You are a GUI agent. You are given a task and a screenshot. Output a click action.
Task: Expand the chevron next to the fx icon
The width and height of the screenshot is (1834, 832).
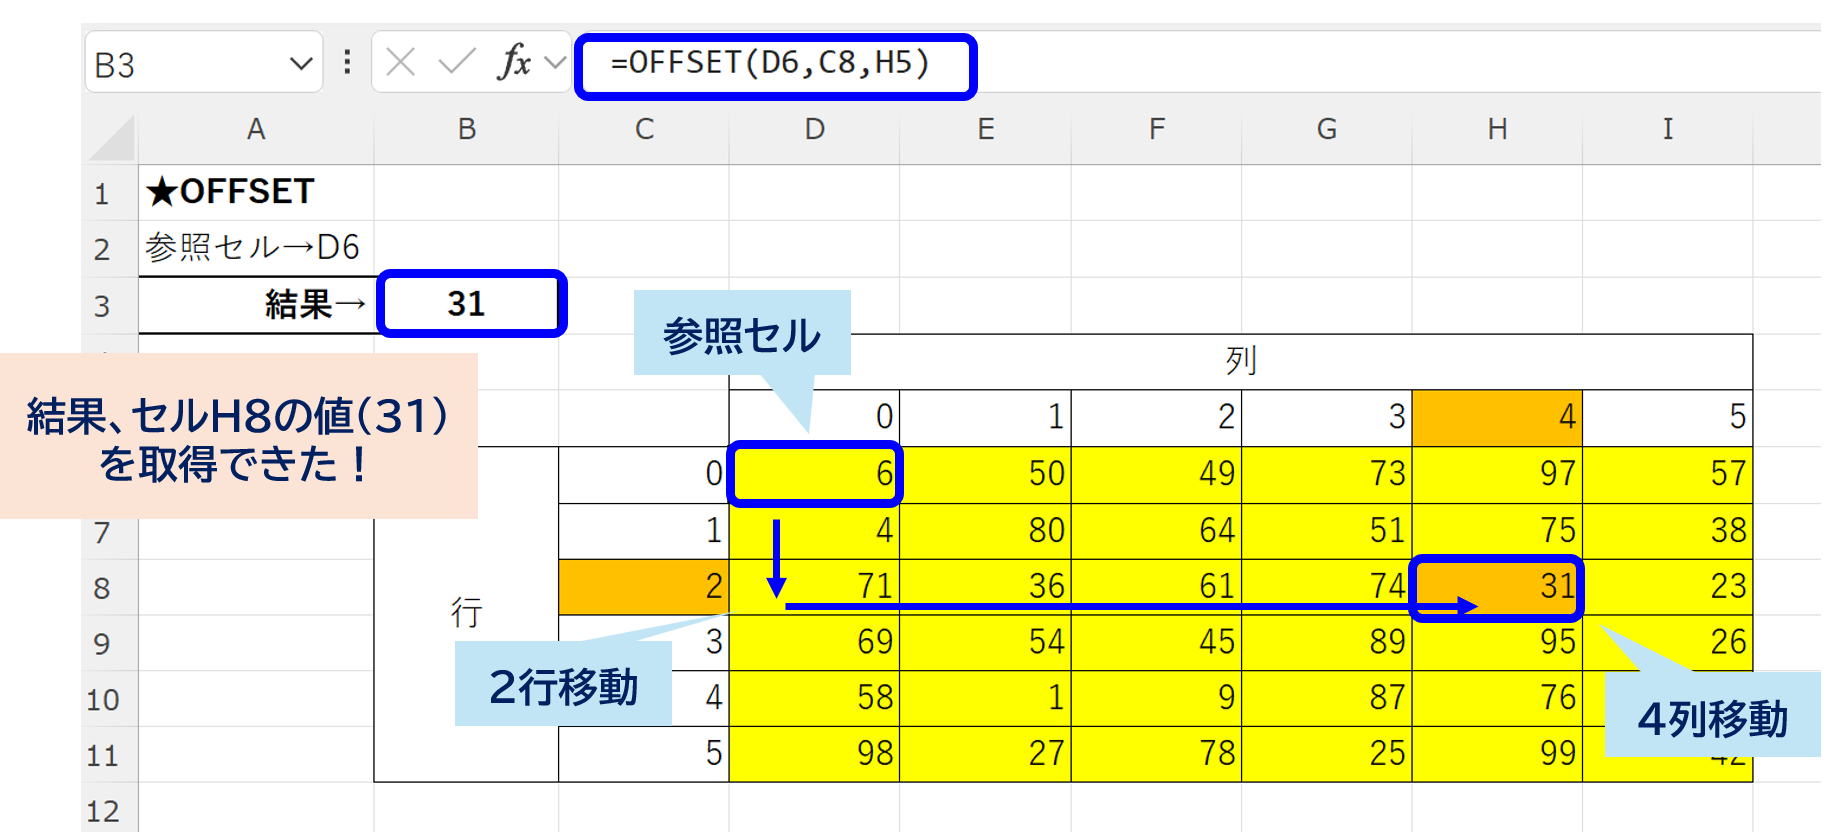coord(555,63)
